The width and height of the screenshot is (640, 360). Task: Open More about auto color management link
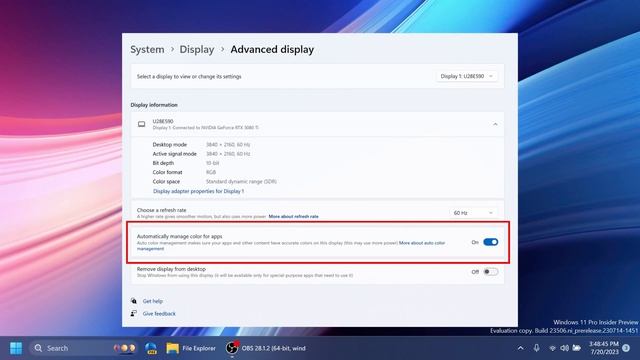coord(422,243)
